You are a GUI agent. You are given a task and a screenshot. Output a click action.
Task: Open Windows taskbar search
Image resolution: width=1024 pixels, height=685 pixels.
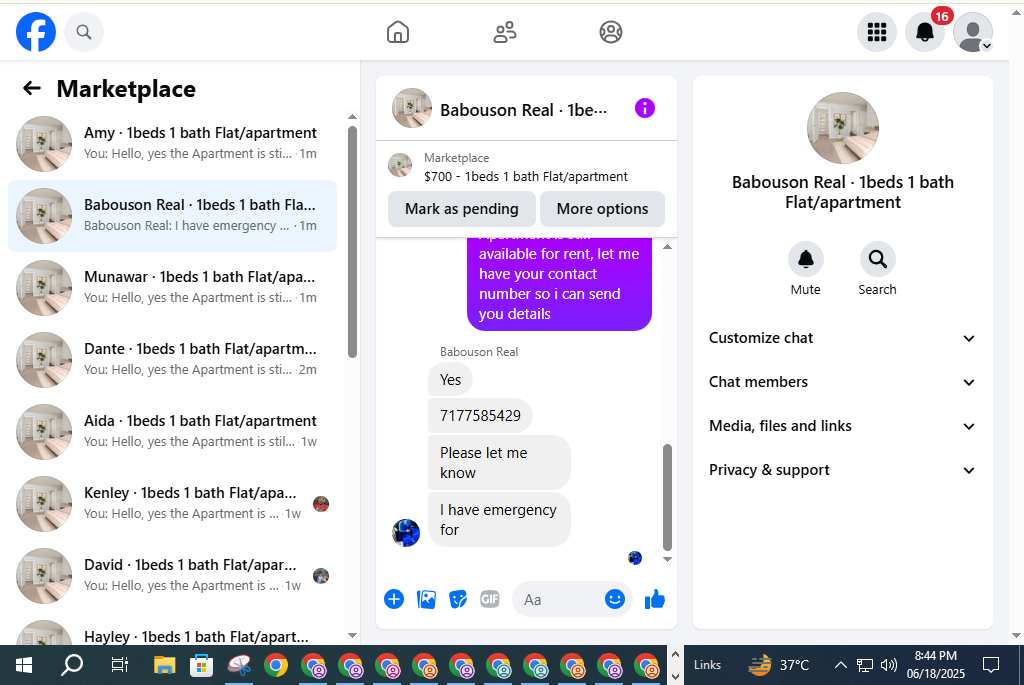point(72,665)
